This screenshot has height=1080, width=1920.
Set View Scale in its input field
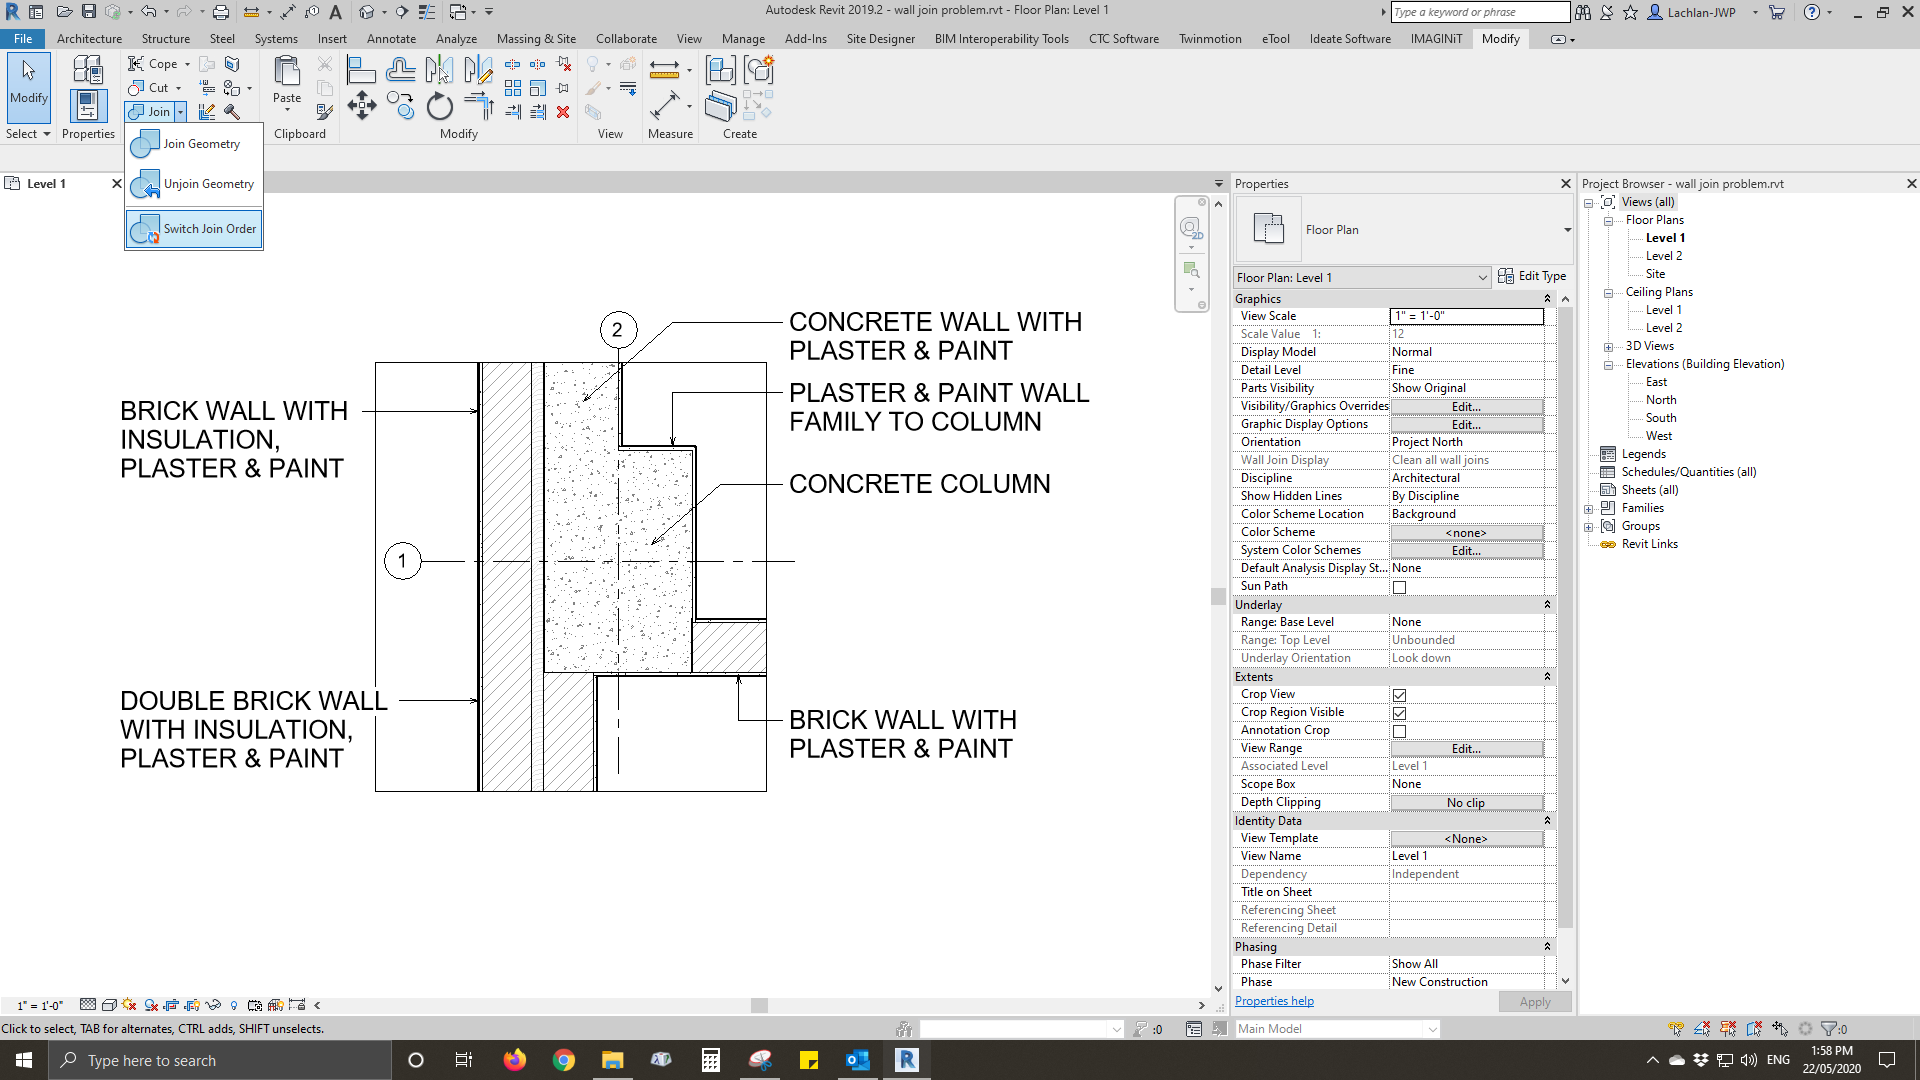click(x=1465, y=316)
